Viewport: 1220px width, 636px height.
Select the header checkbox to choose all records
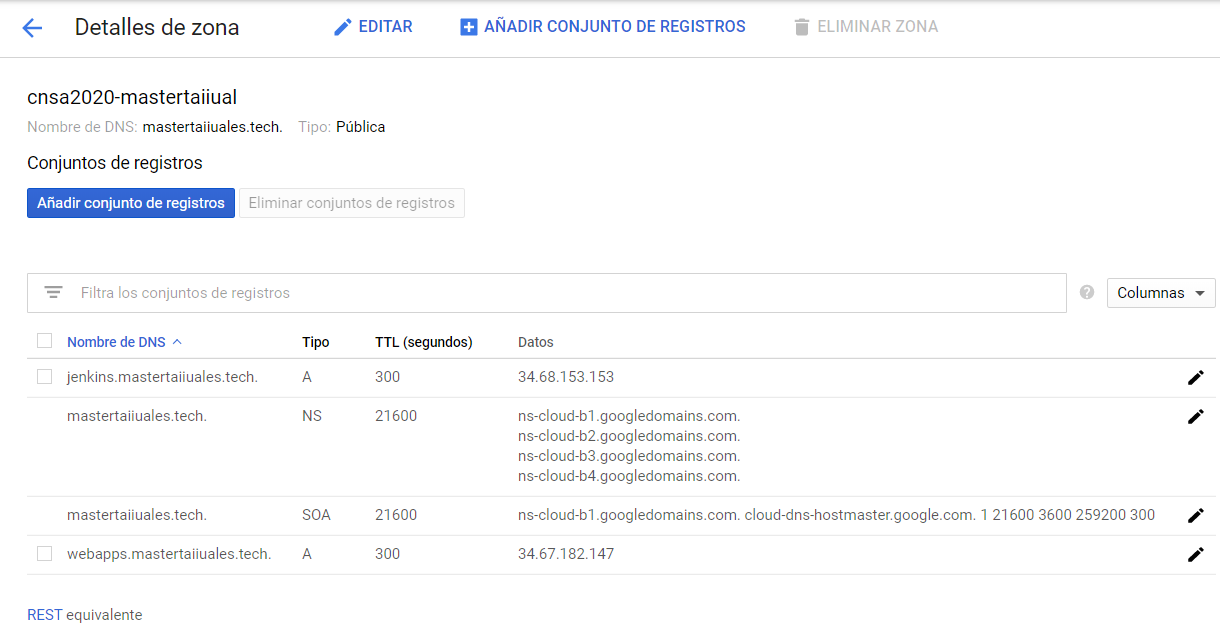[44, 340]
